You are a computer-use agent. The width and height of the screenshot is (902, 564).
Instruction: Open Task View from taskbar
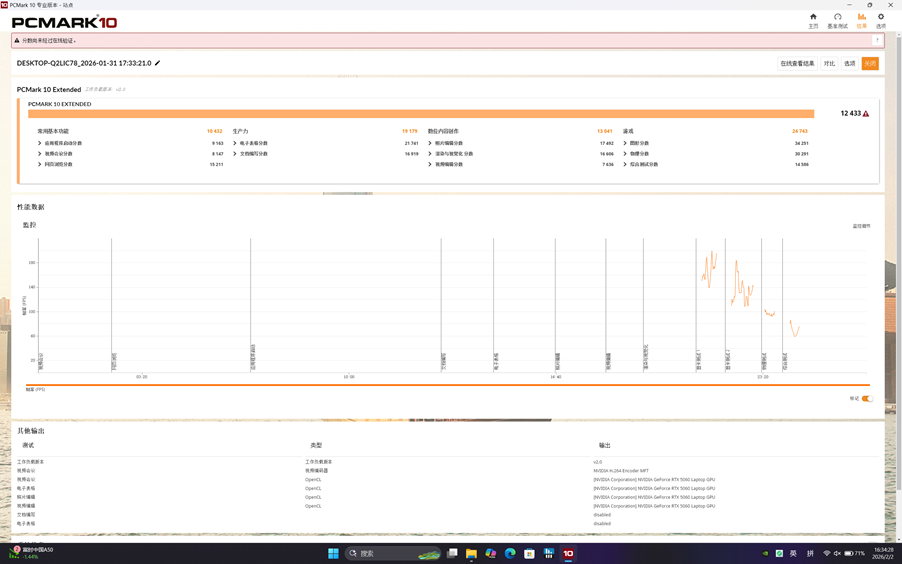[x=452, y=553]
